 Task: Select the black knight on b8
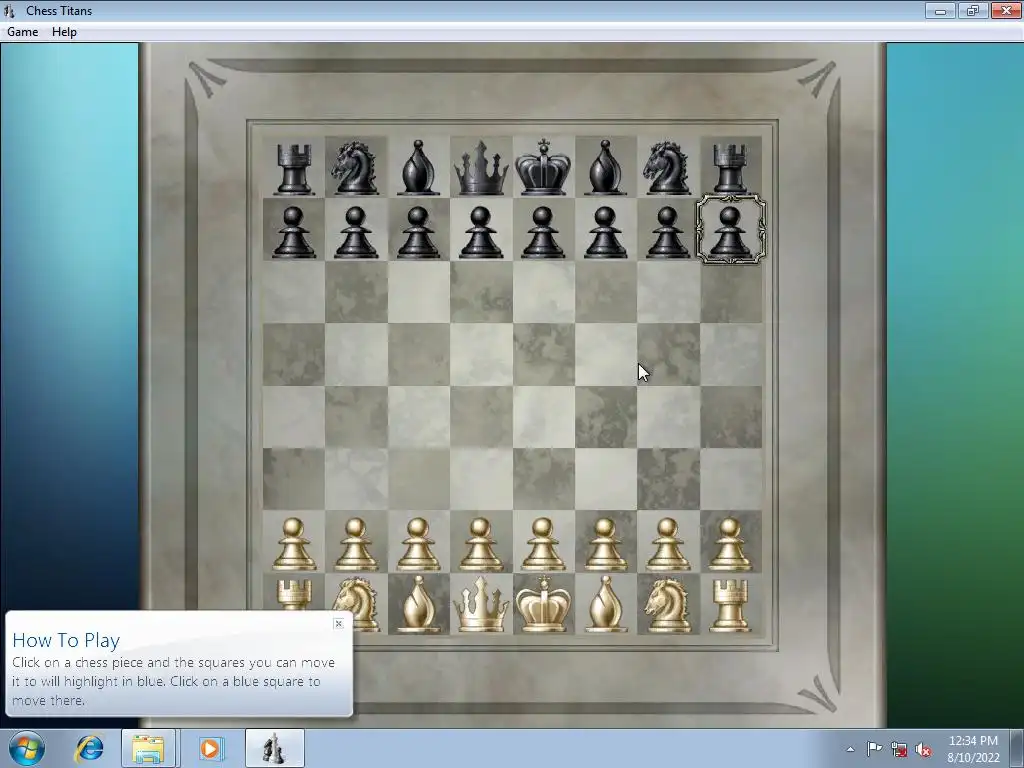point(356,168)
